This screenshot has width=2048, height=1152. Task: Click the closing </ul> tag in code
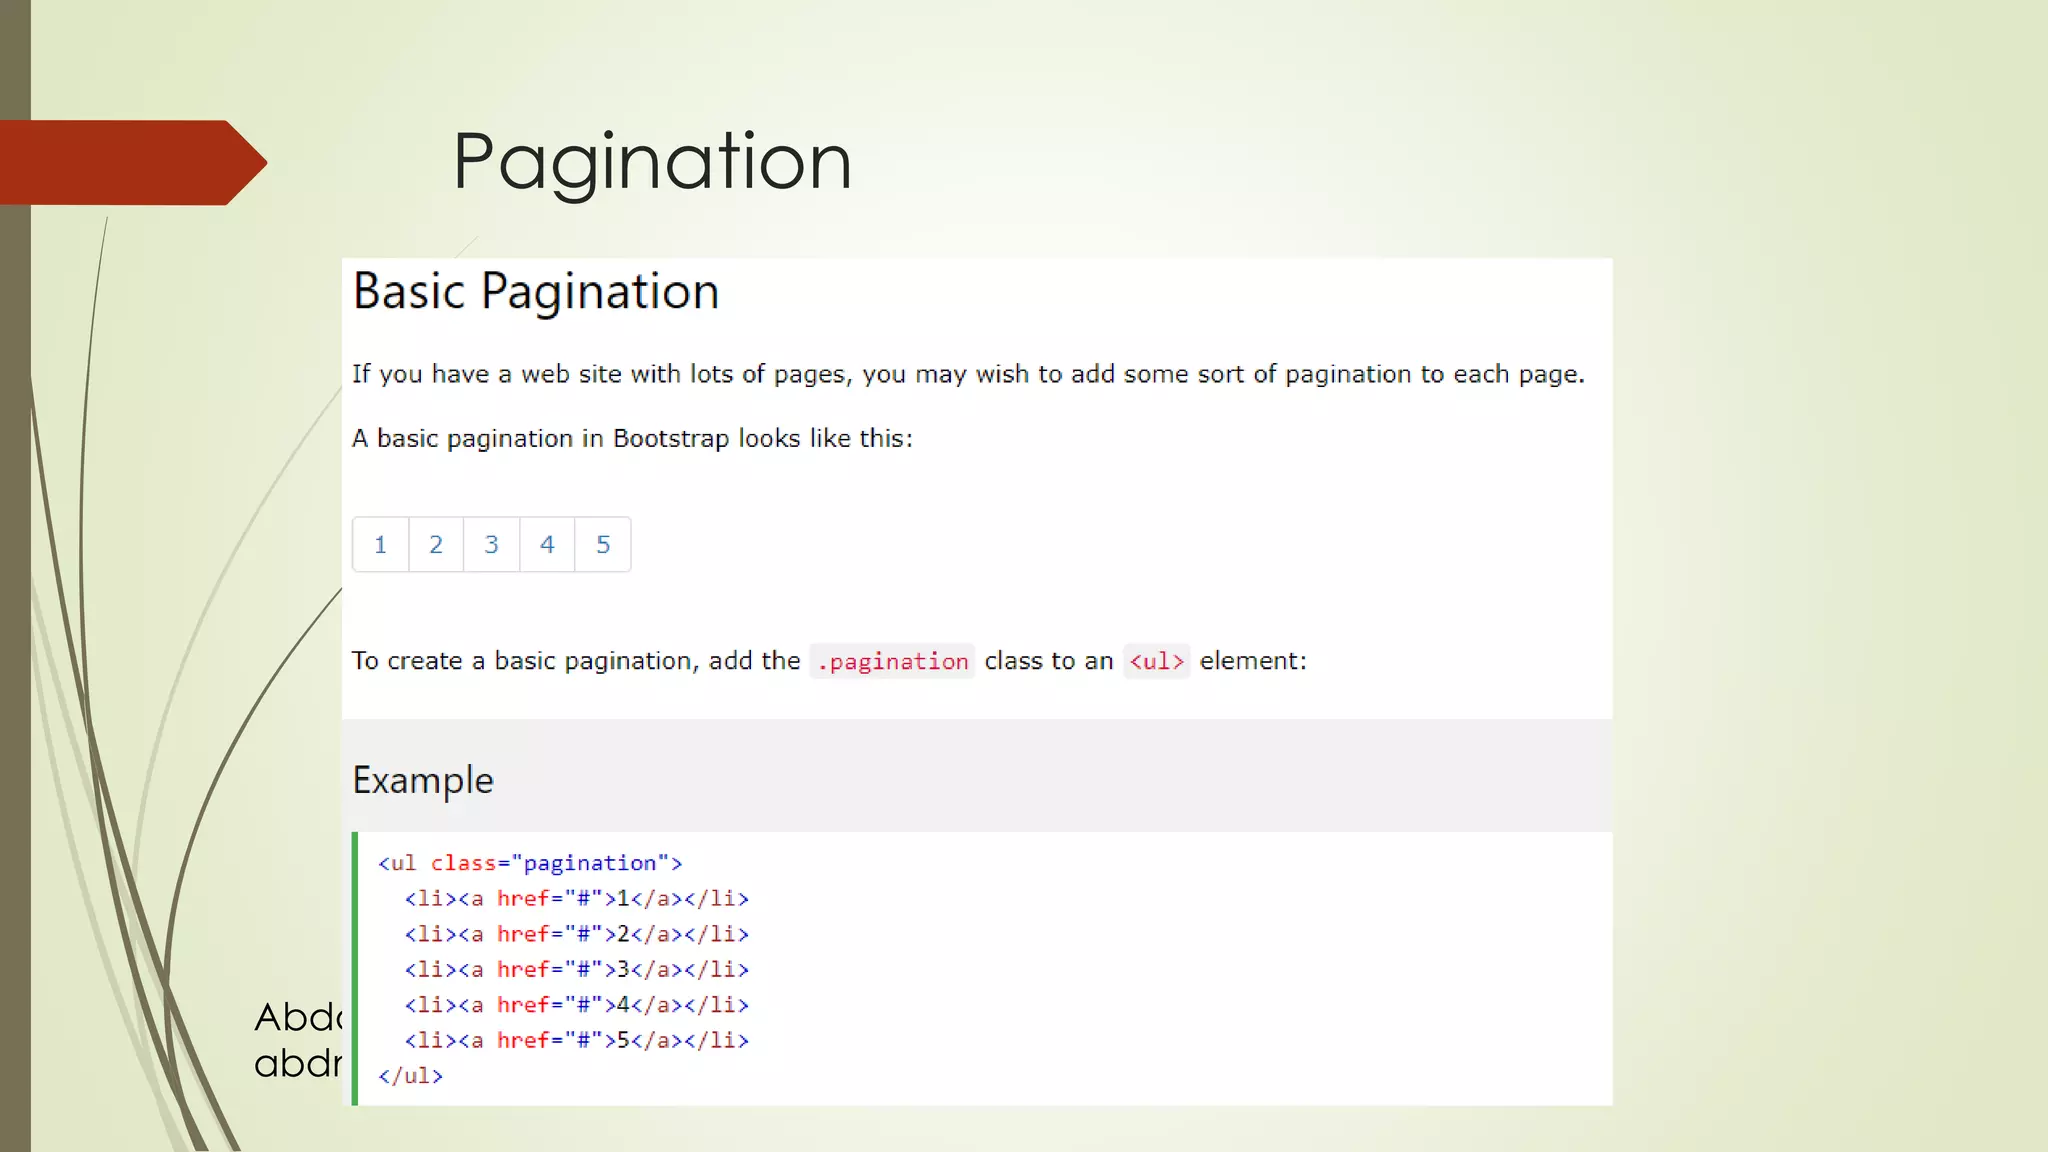click(x=410, y=1076)
